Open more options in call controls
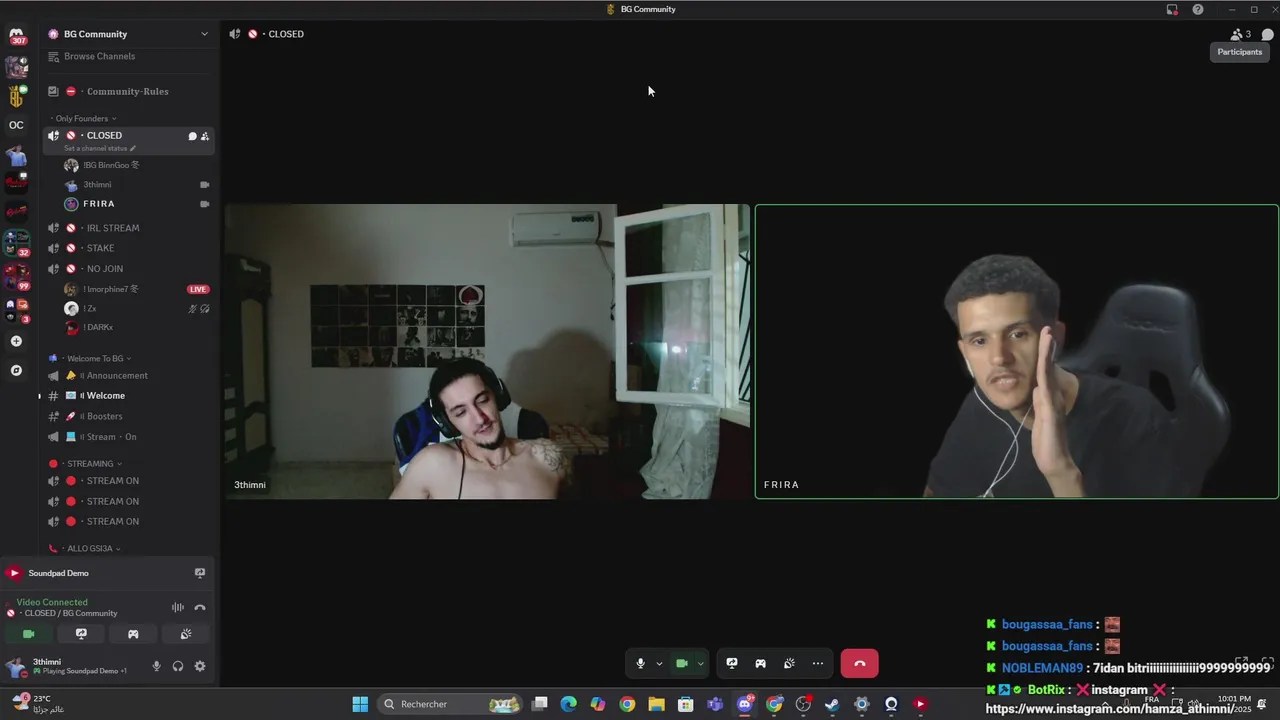Viewport: 1280px width, 720px height. pos(818,663)
